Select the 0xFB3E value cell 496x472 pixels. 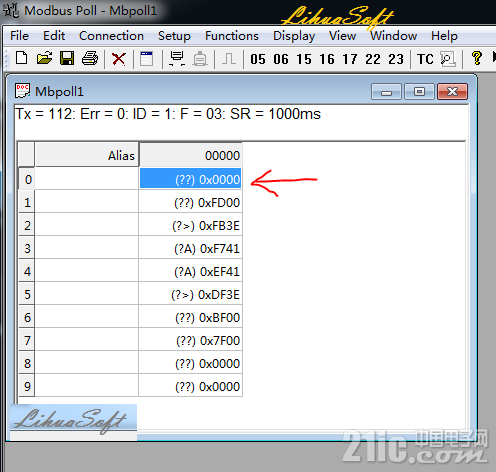[x=191, y=225]
